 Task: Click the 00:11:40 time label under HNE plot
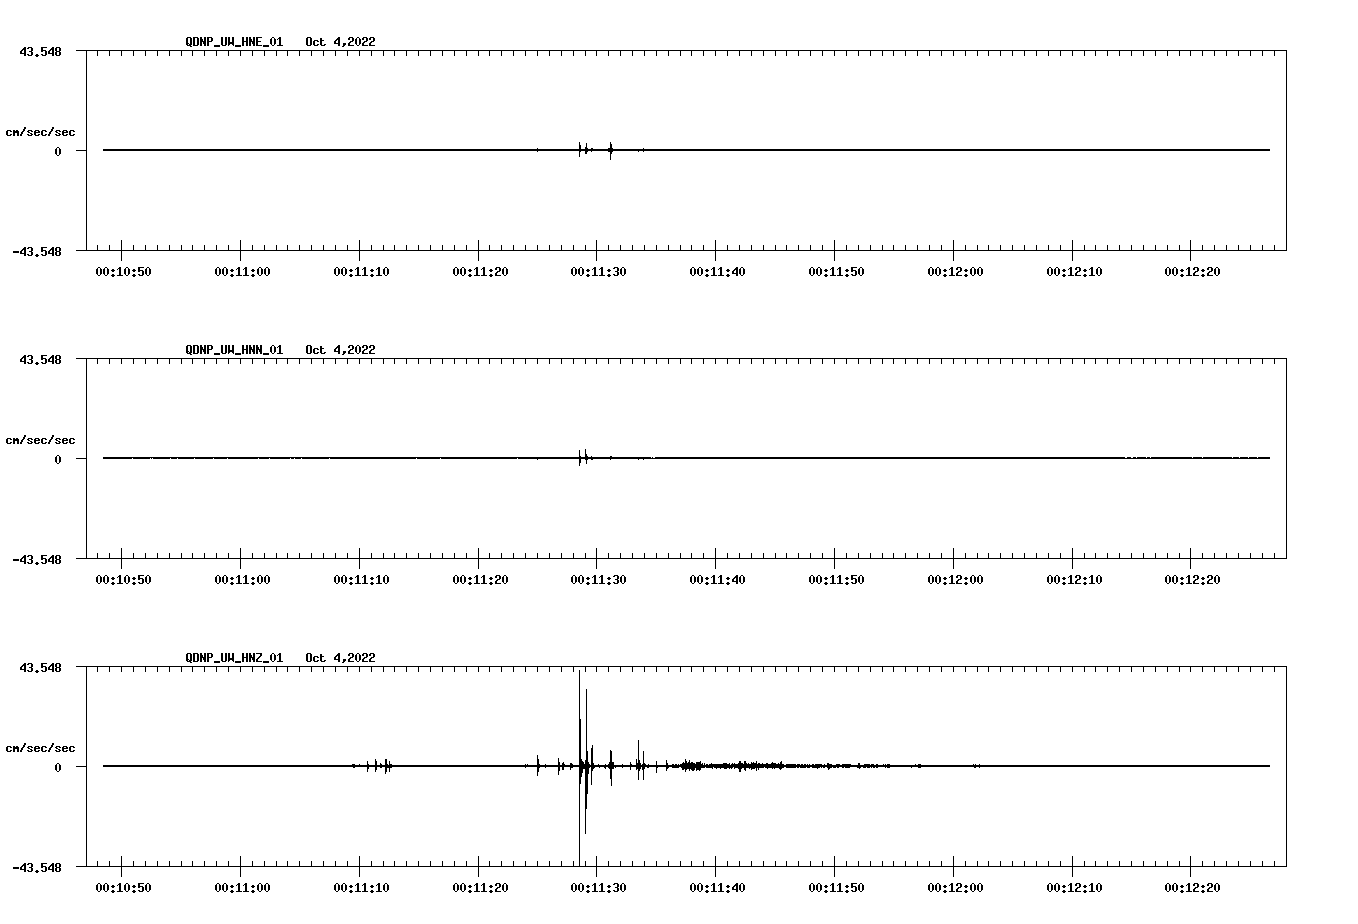click(x=718, y=272)
